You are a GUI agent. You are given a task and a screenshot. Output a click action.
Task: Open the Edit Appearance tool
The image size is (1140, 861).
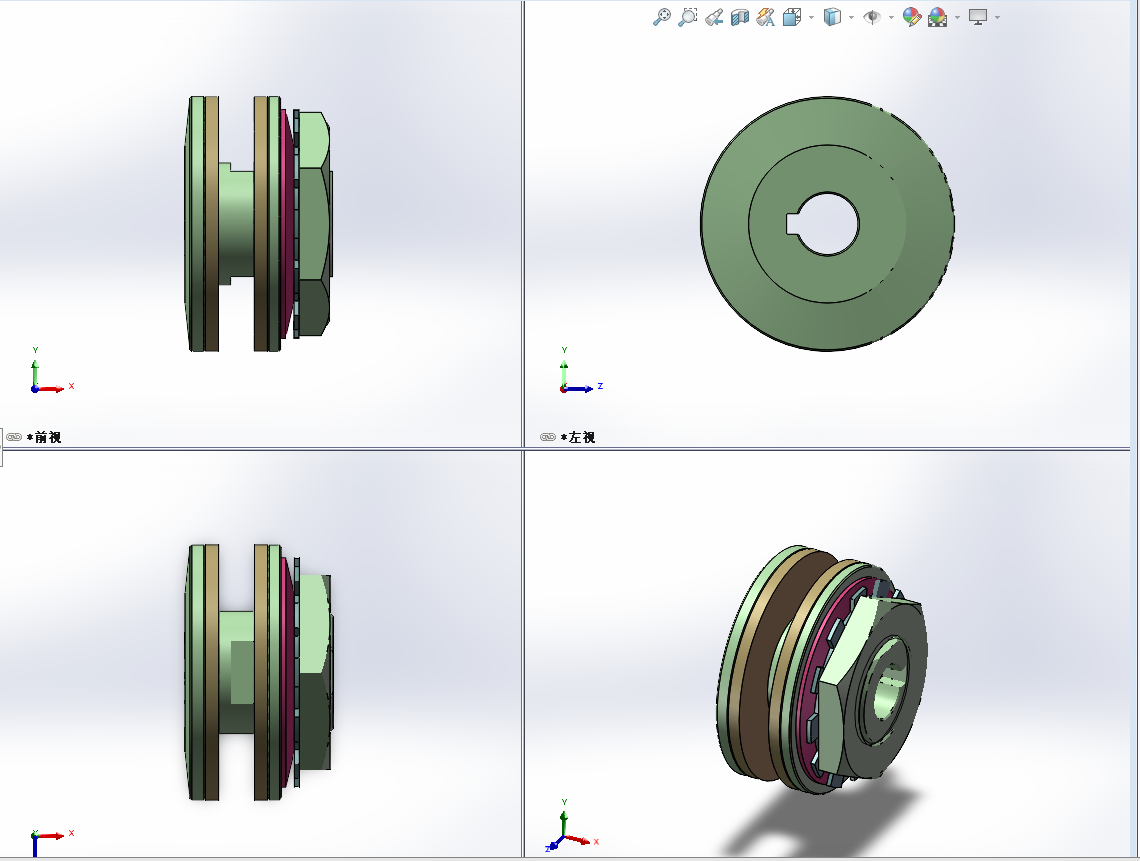[911, 17]
